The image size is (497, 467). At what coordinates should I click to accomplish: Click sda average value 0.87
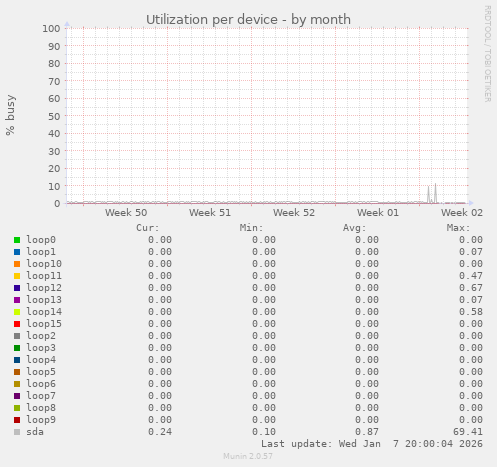367,432
